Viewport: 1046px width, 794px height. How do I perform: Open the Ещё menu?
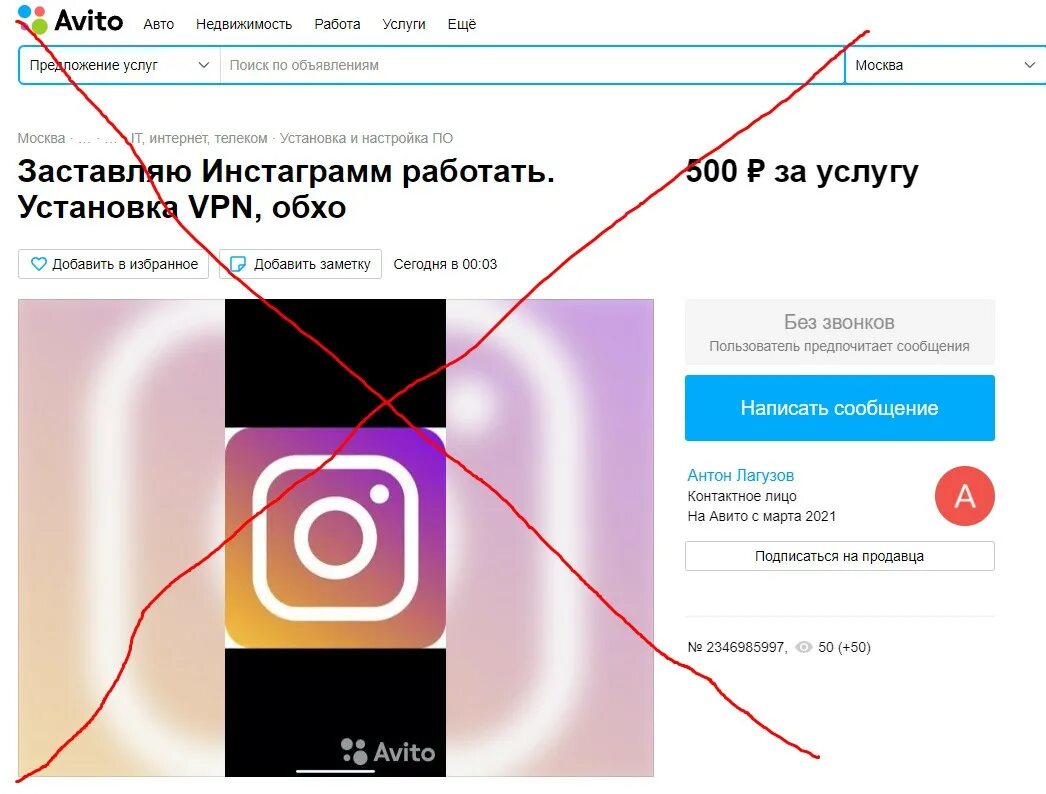462,24
